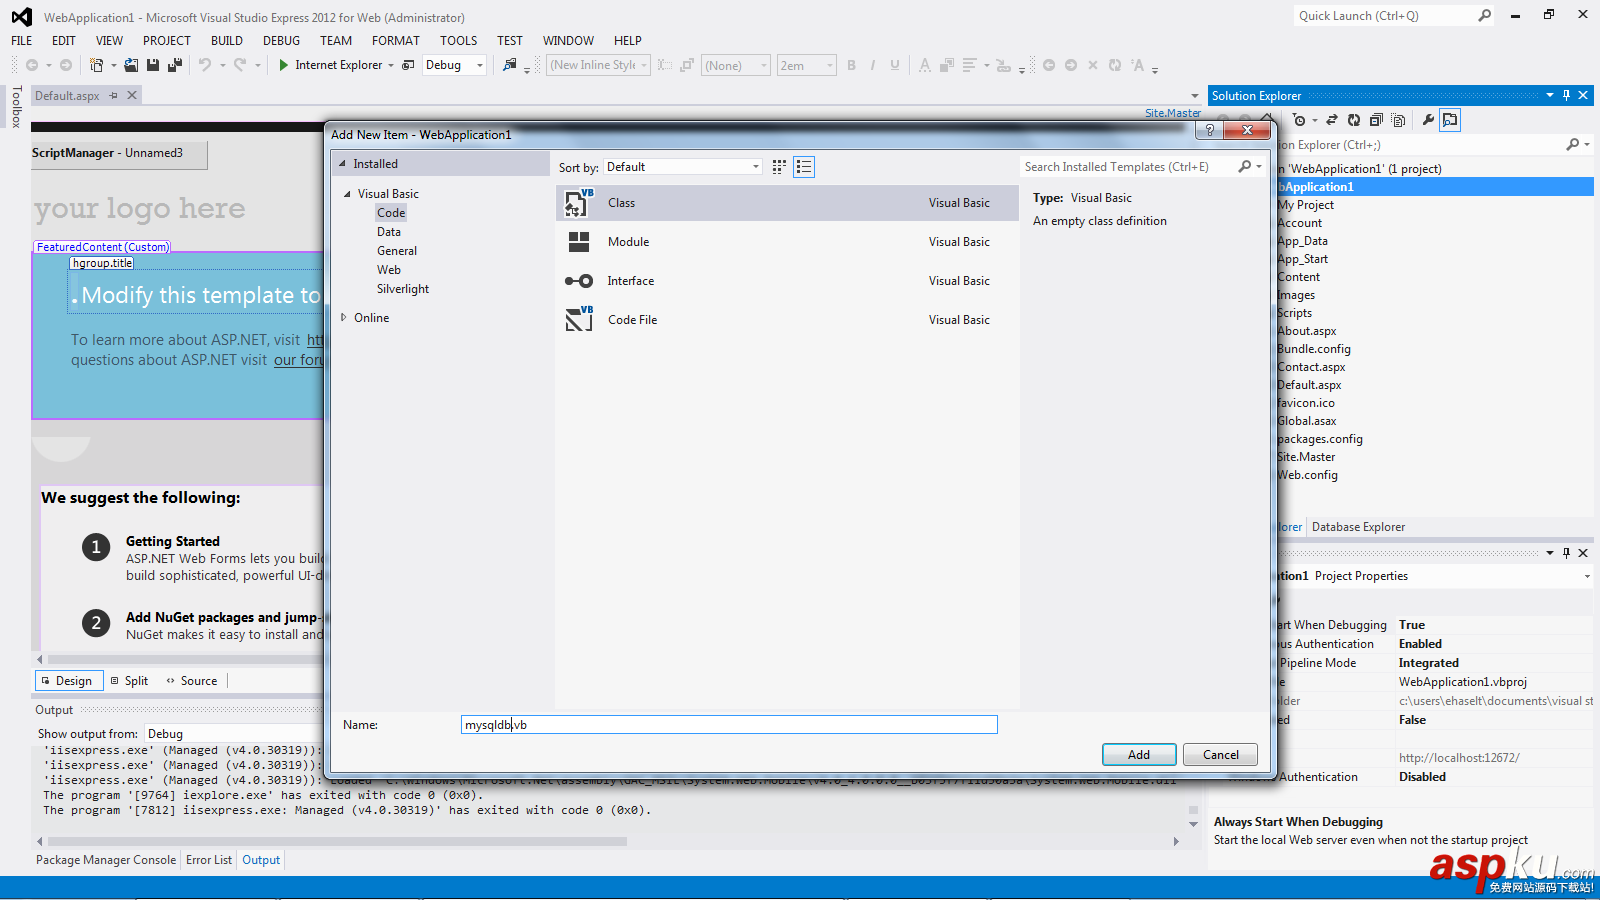
Task: Switch to Split view tab
Action: 129,681
